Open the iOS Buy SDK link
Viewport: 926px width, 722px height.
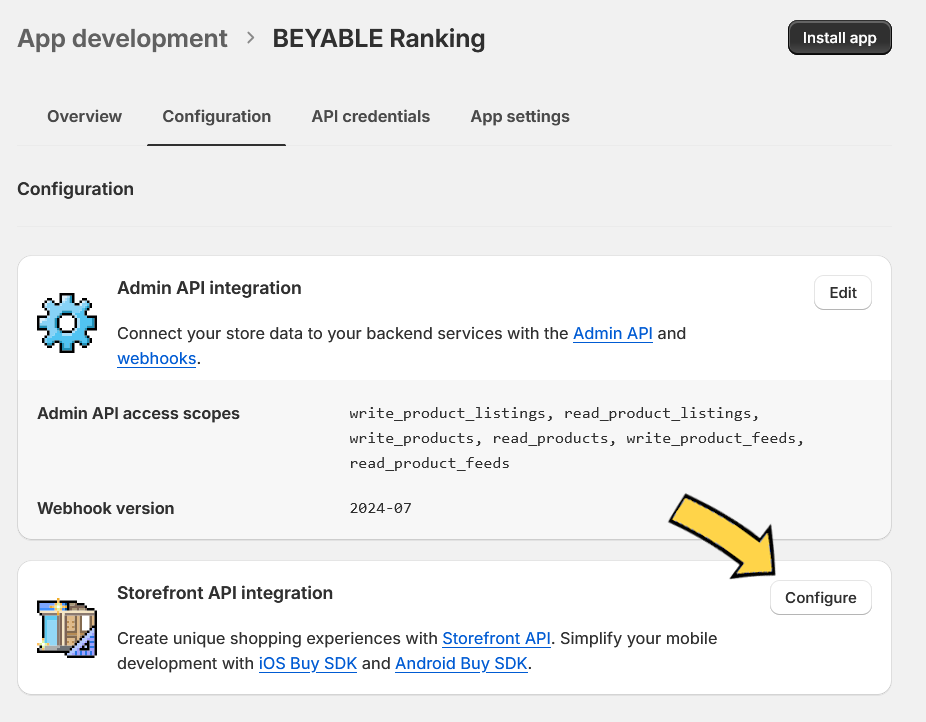pos(308,664)
